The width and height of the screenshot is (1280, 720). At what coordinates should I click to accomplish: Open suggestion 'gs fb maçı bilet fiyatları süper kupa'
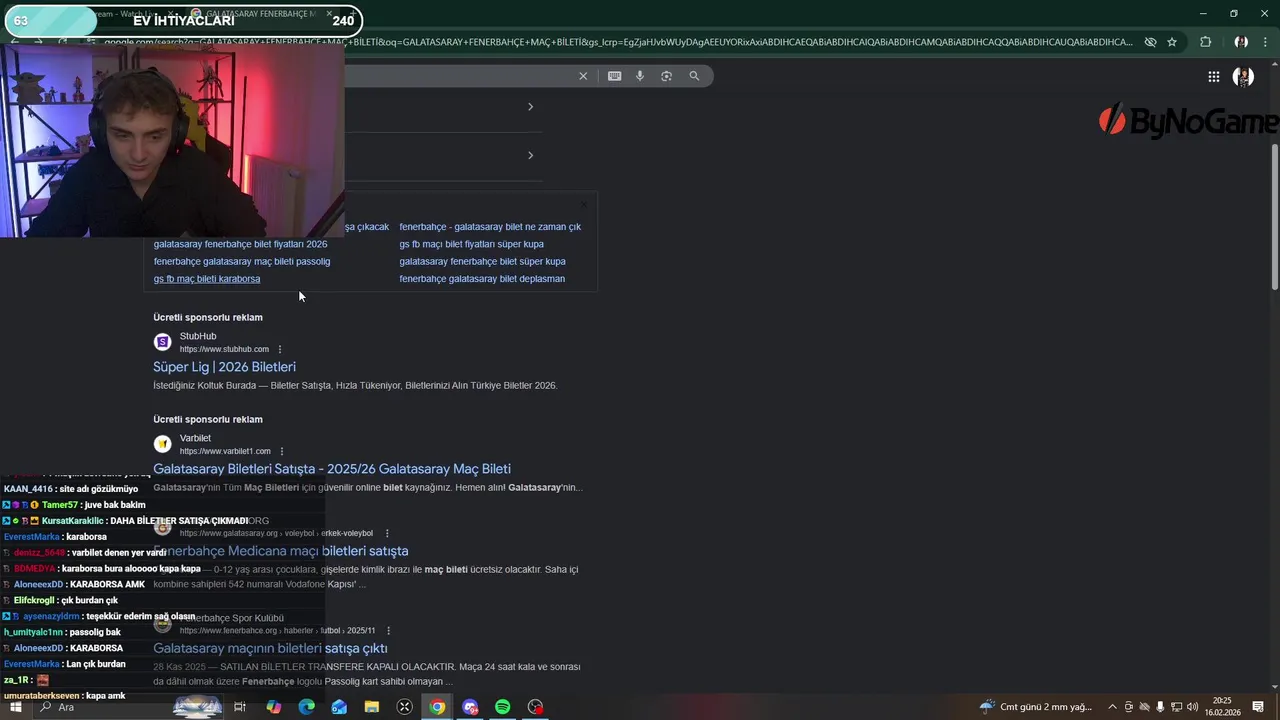tap(472, 244)
